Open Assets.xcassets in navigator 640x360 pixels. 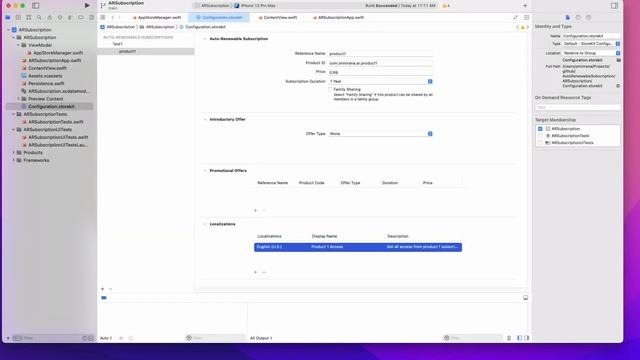[x=45, y=76]
